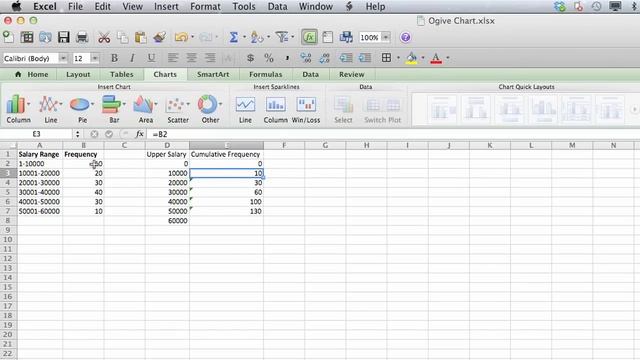
Task: Center text alignment
Action: coord(191,58)
